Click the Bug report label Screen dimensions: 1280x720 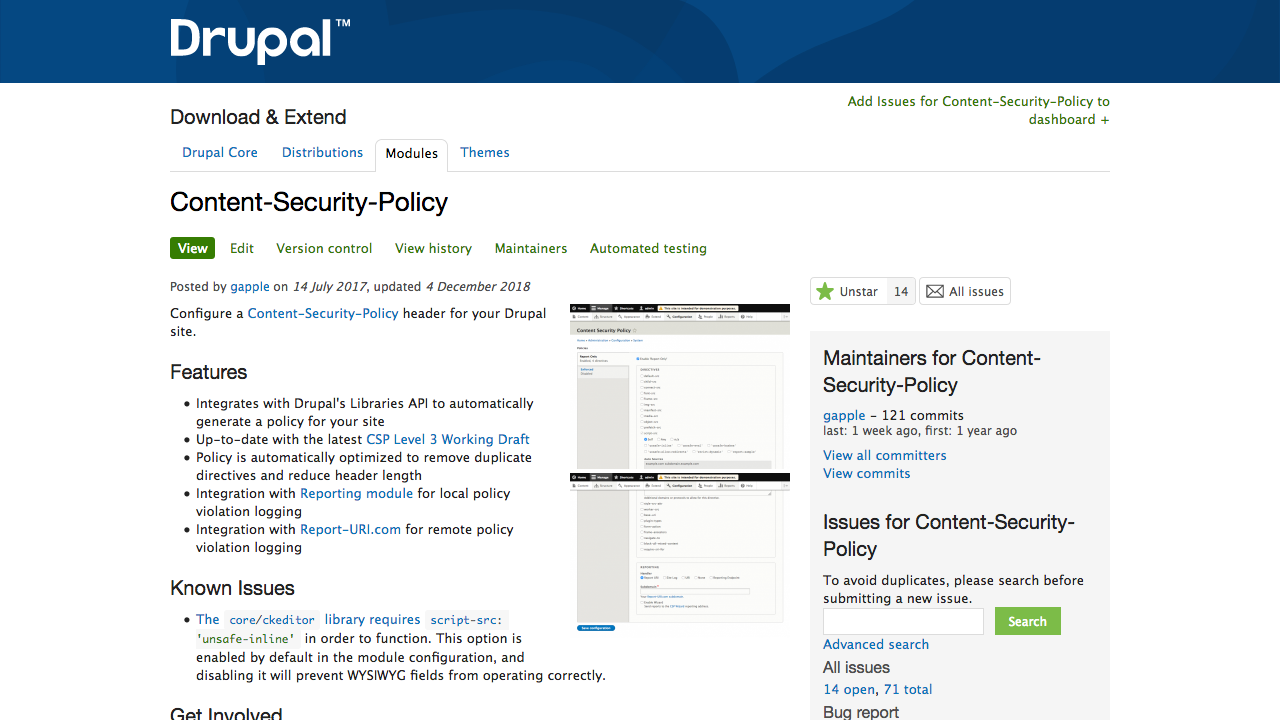coord(861,712)
